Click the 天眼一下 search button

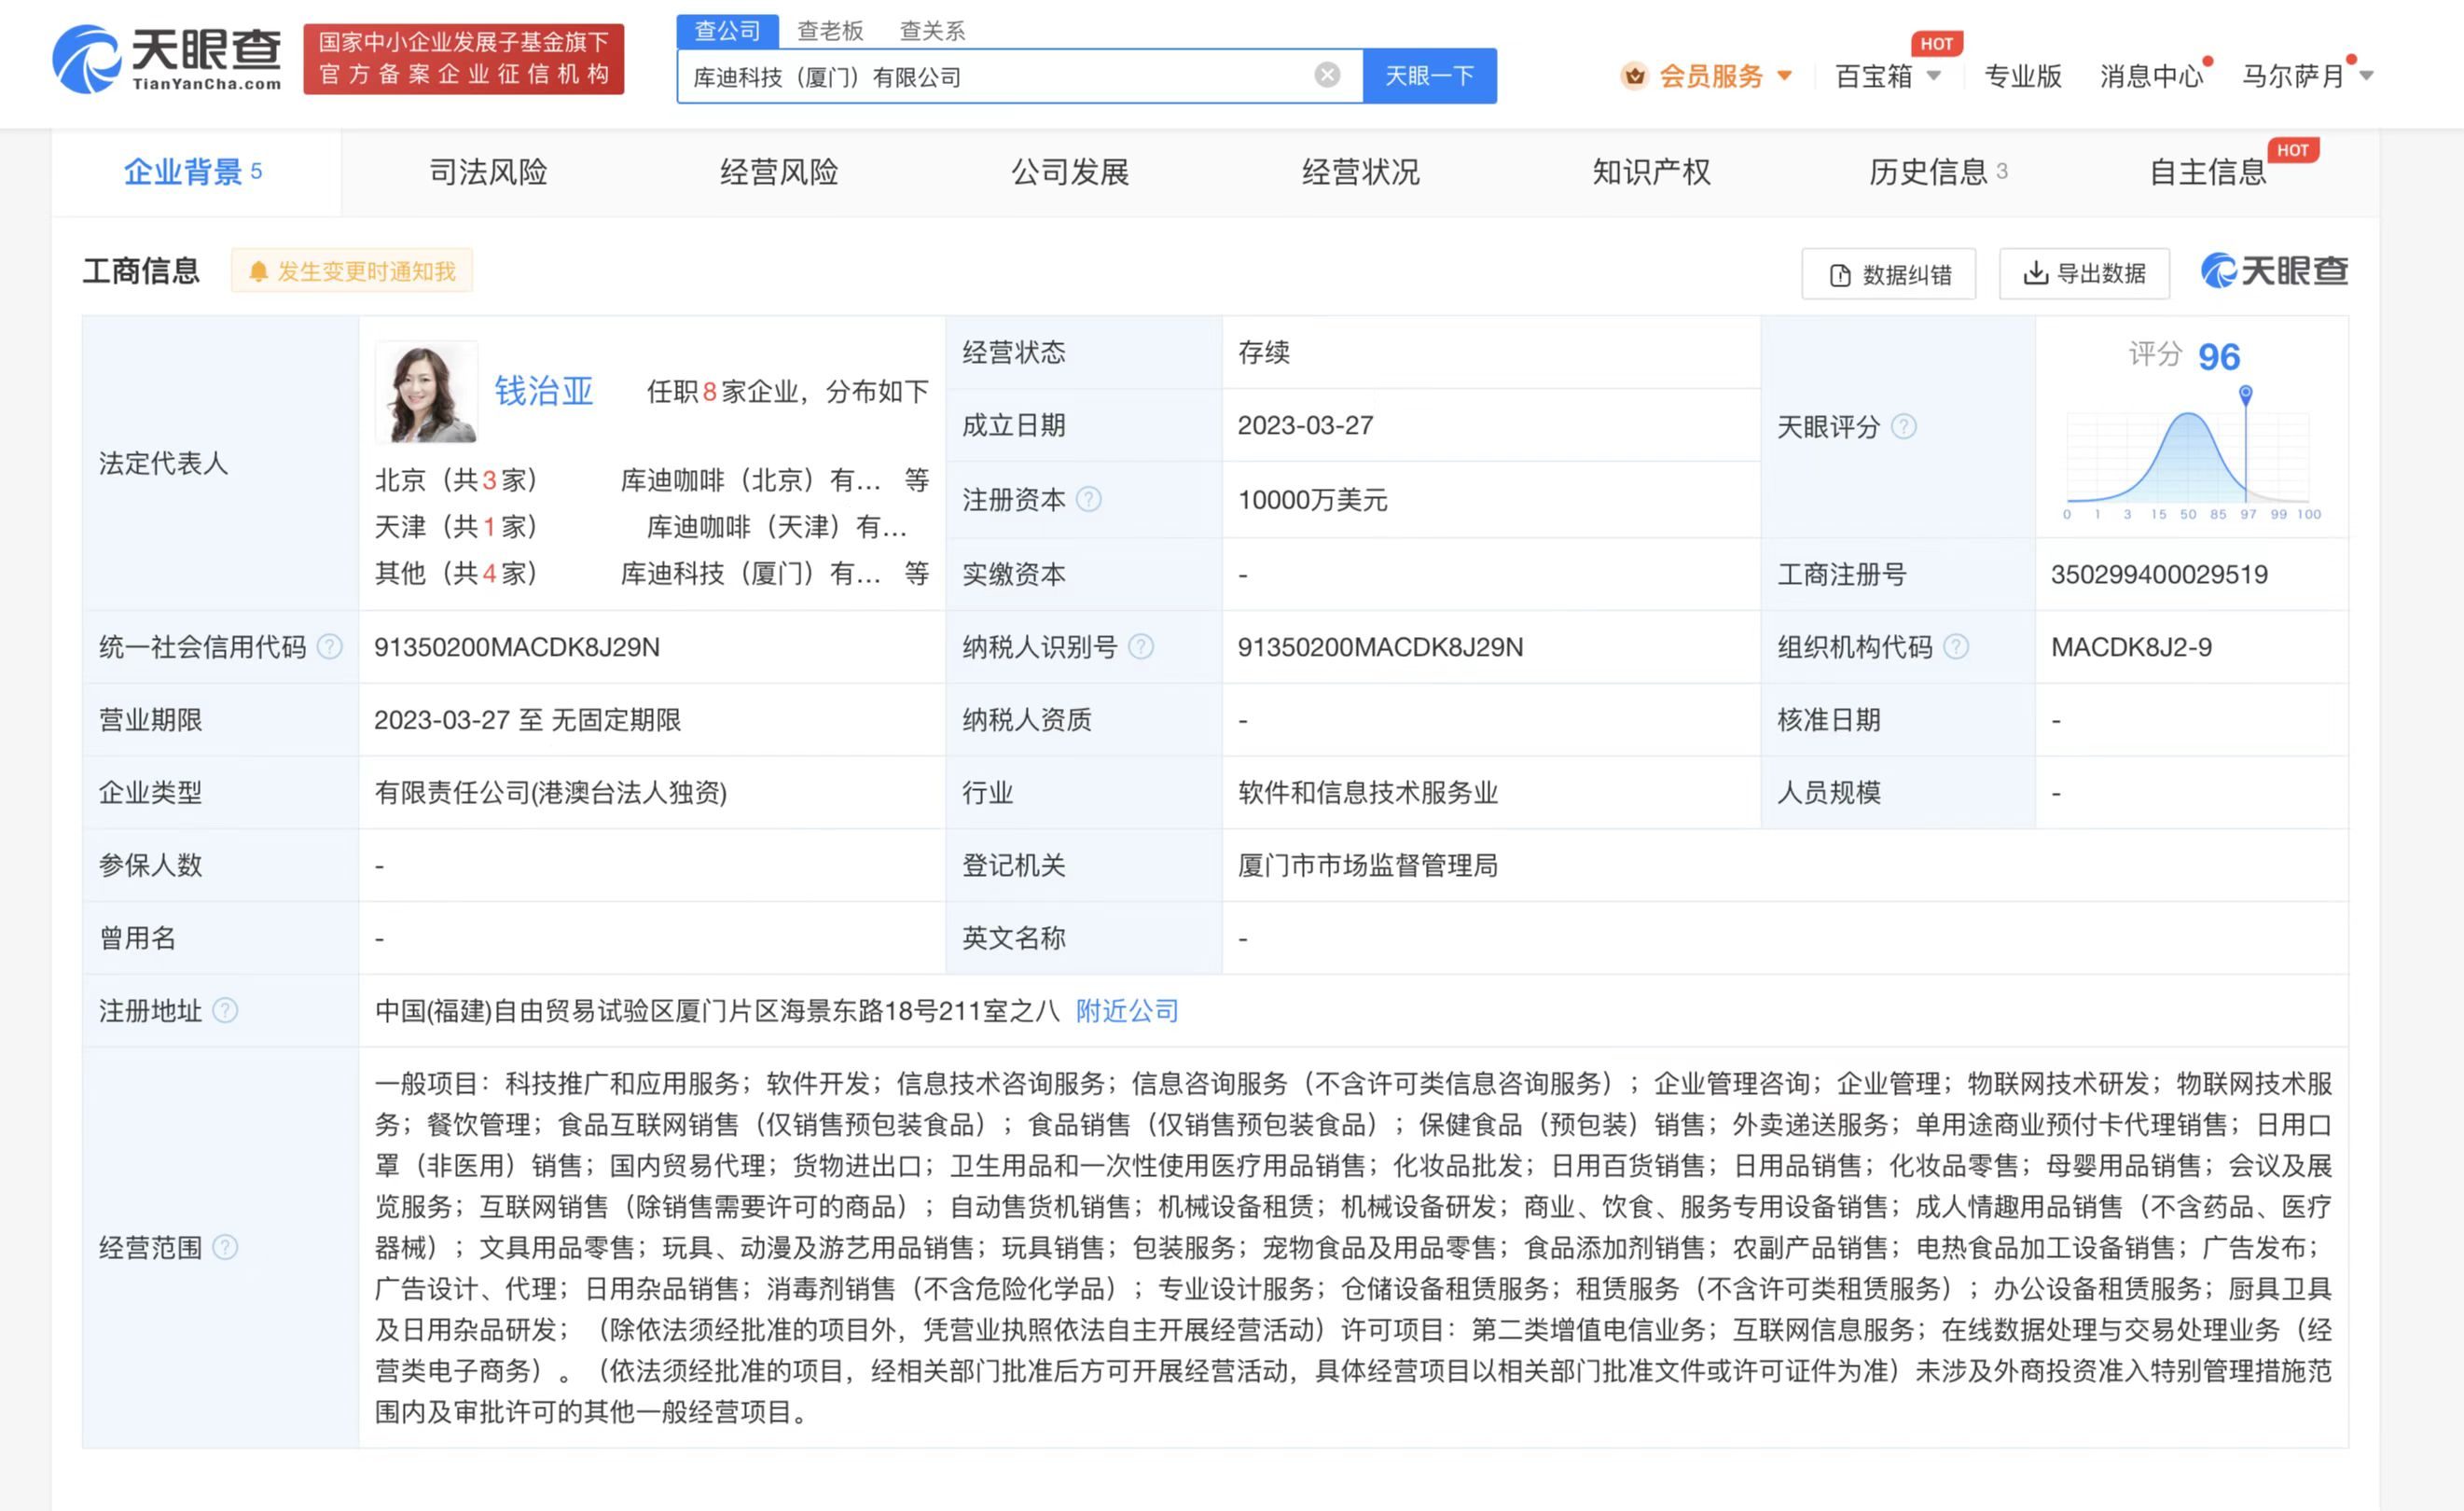click(x=1430, y=75)
